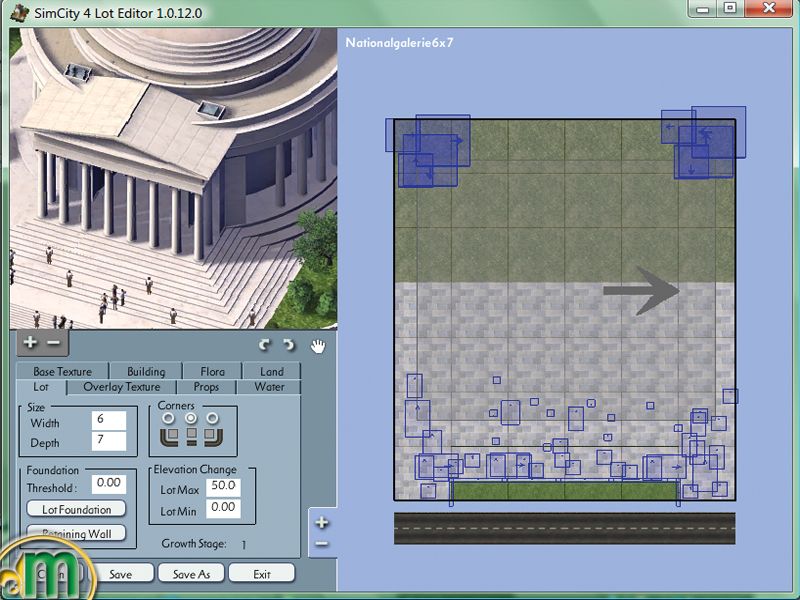Click the Growth Stage label

(193, 544)
